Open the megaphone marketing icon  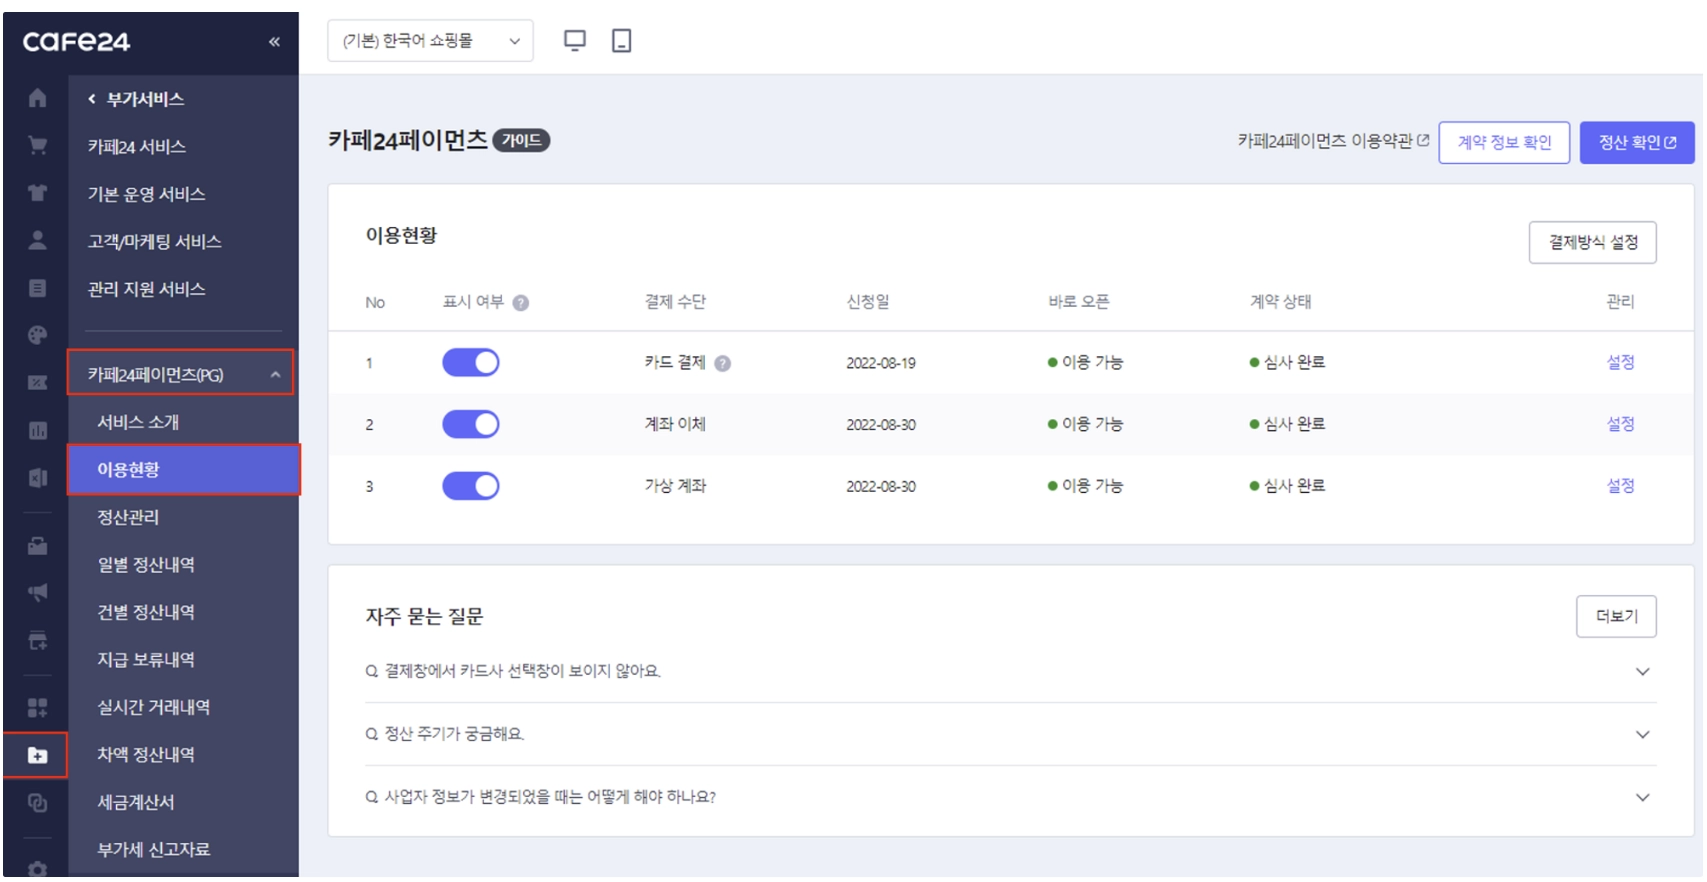pos(37,593)
